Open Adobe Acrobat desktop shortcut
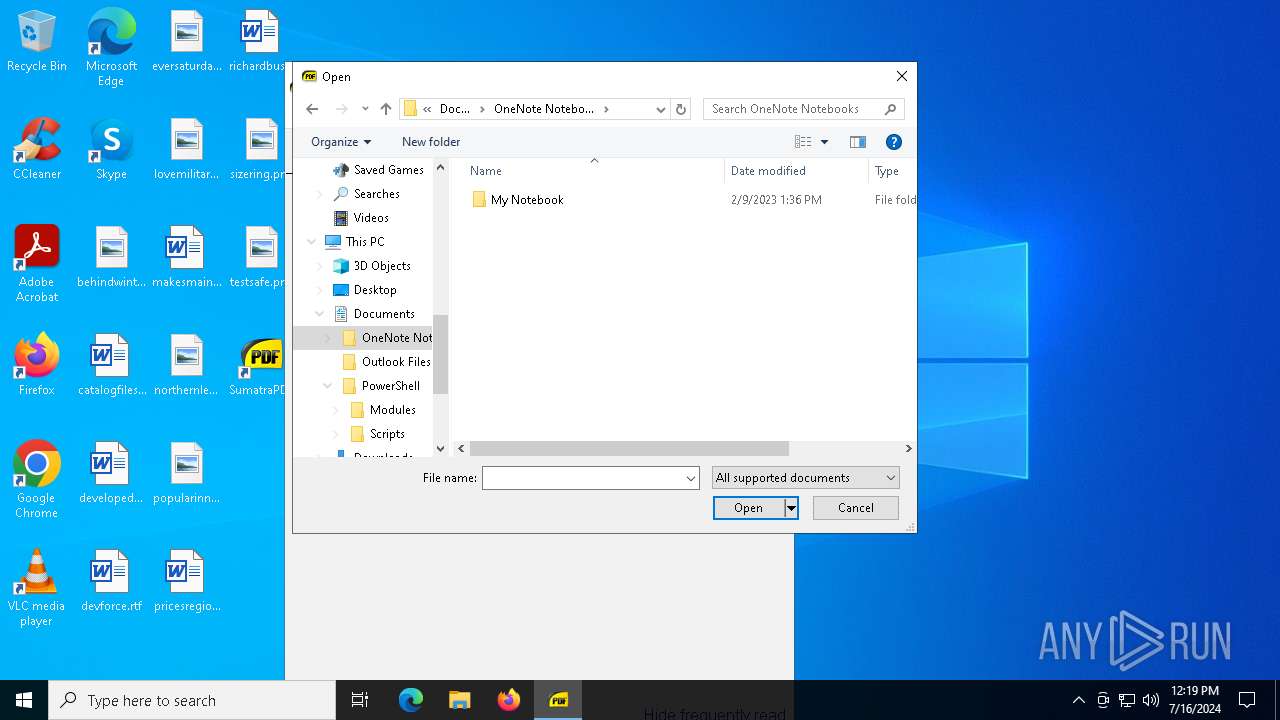The image size is (1280, 720). 37,263
